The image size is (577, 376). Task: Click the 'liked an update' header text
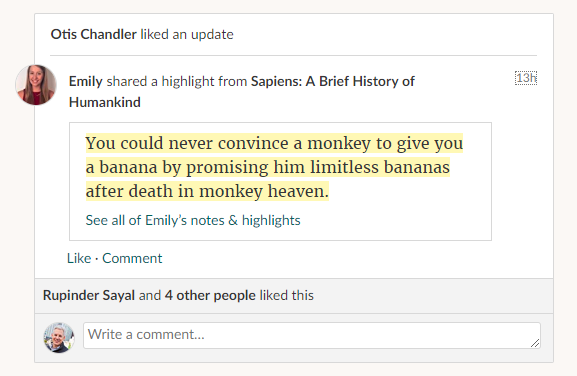coord(187,34)
